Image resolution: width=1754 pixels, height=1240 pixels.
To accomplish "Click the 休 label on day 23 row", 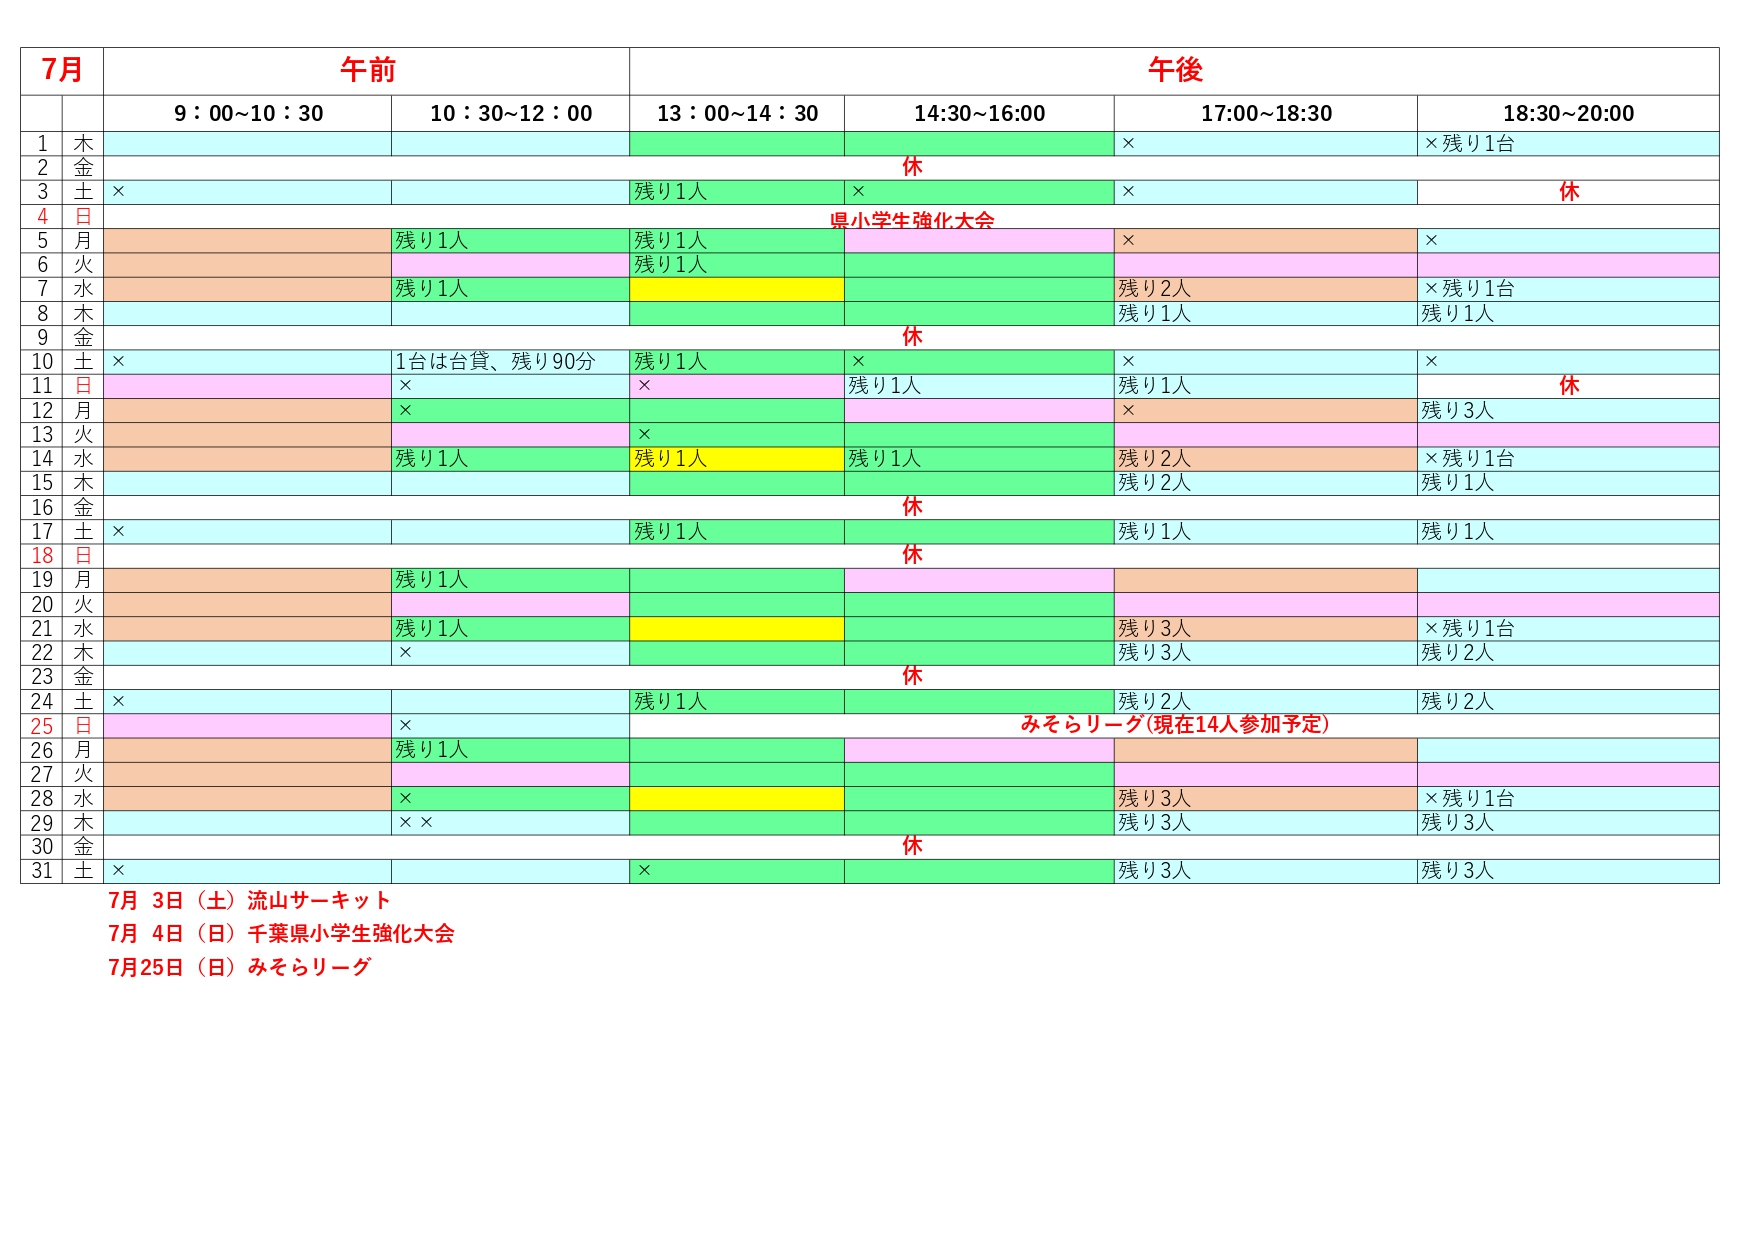I will point(912,677).
